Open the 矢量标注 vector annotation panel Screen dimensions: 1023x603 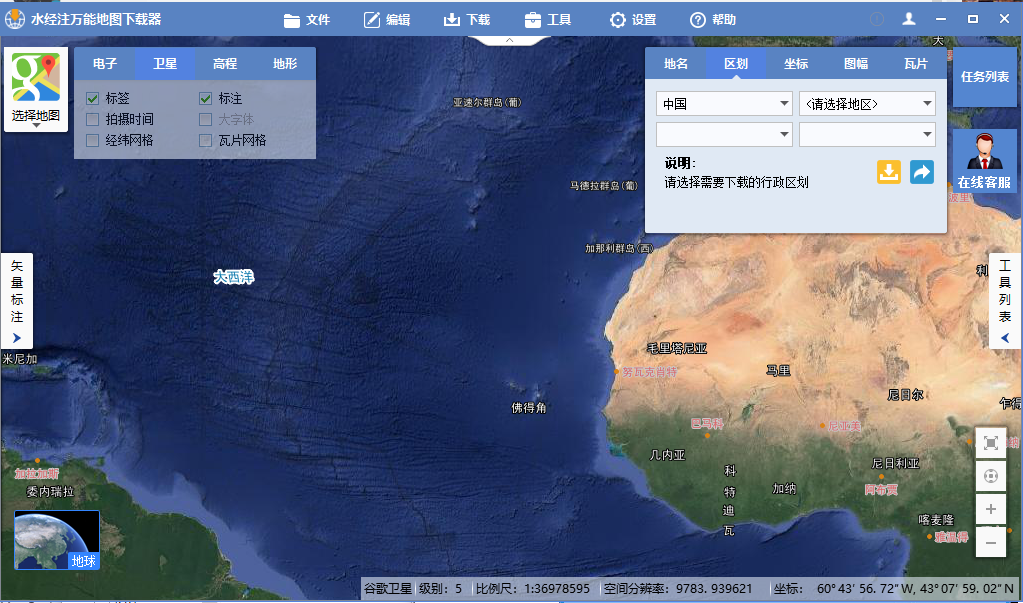[x=16, y=295]
